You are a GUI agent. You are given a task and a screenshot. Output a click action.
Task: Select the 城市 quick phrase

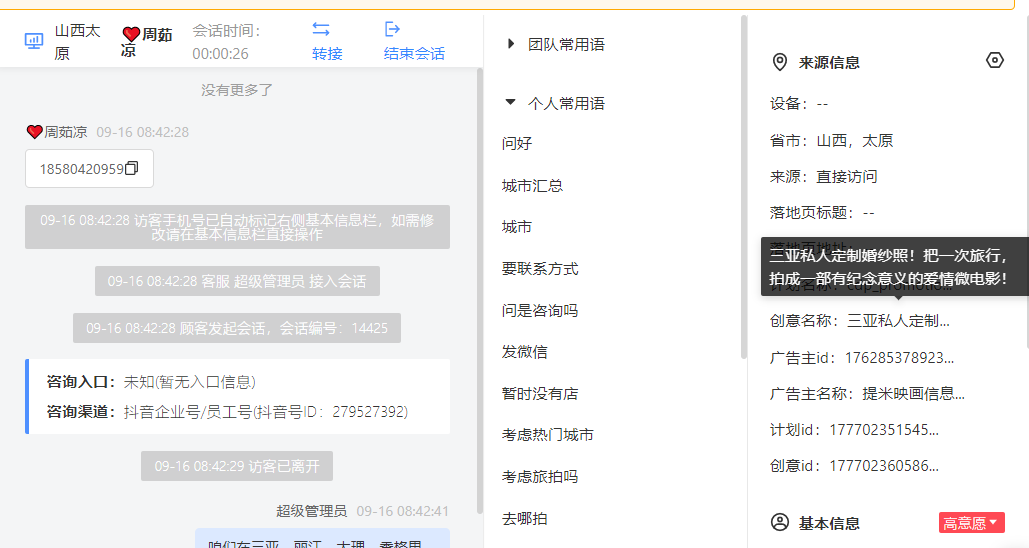point(516,227)
